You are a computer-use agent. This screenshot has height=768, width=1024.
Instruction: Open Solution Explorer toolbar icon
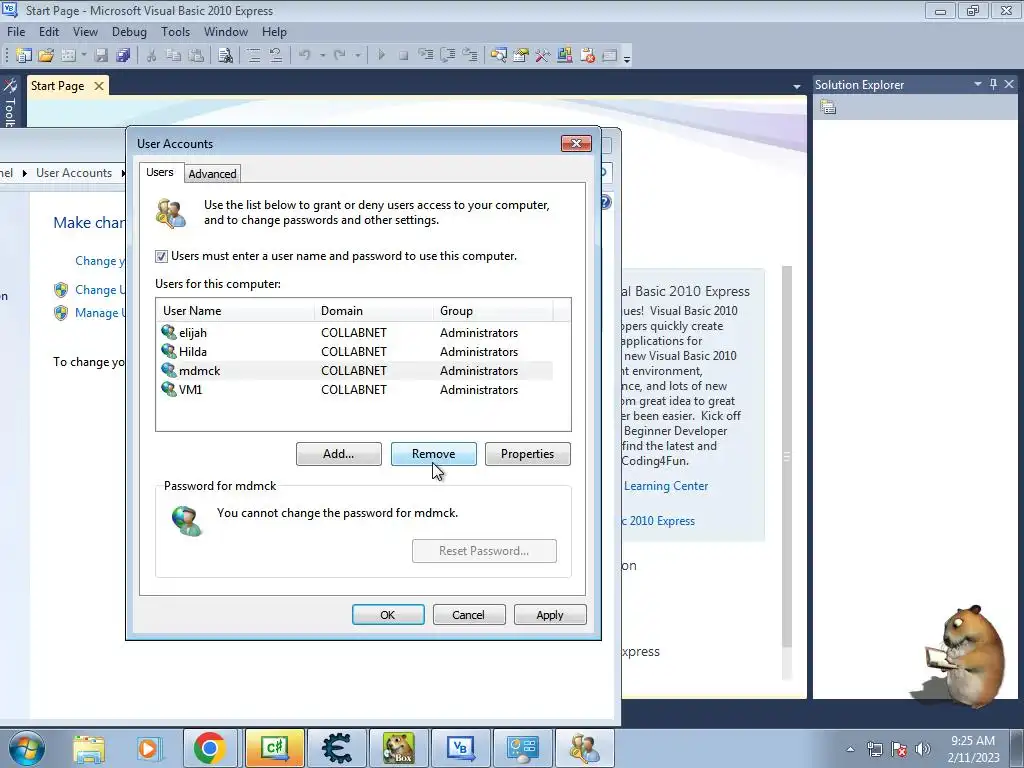click(x=499, y=56)
